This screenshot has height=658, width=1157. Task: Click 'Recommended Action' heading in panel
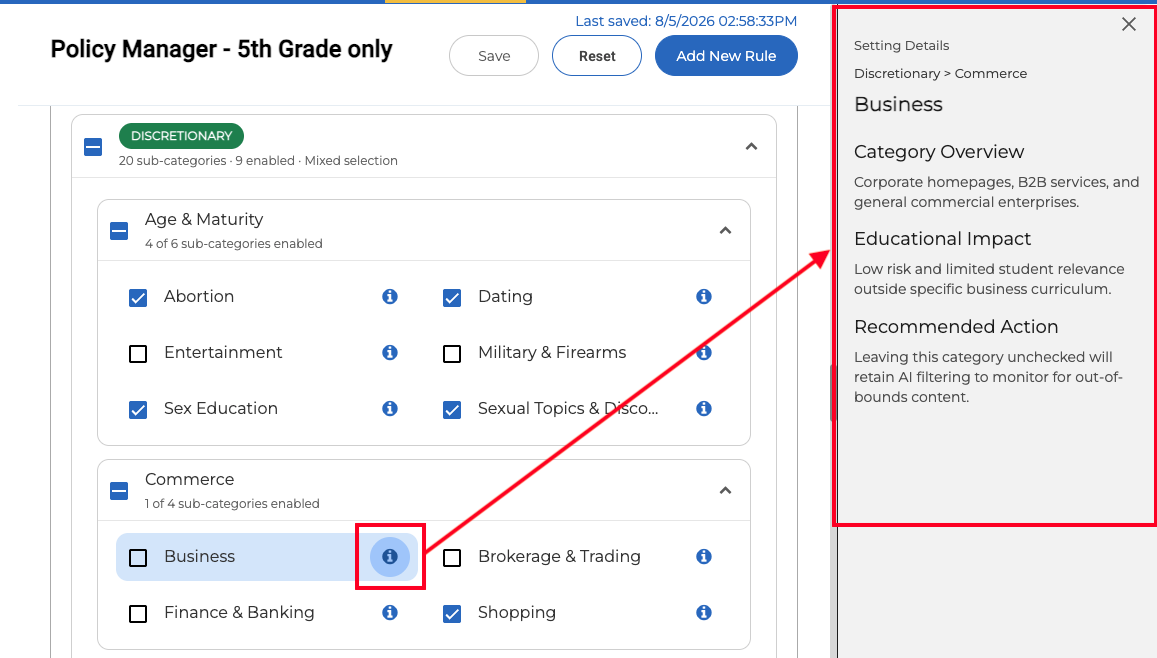click(x=956, y=327)
